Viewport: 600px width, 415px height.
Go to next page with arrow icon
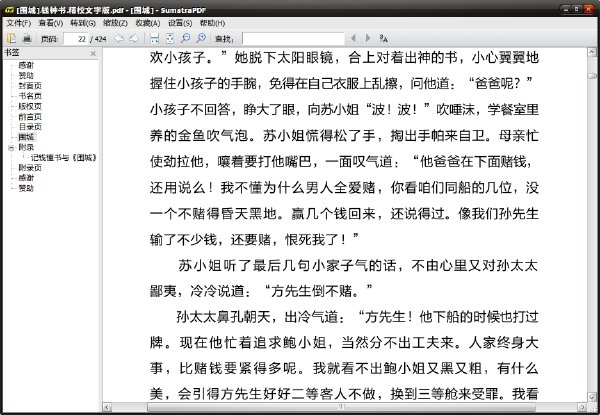[134, 38]
